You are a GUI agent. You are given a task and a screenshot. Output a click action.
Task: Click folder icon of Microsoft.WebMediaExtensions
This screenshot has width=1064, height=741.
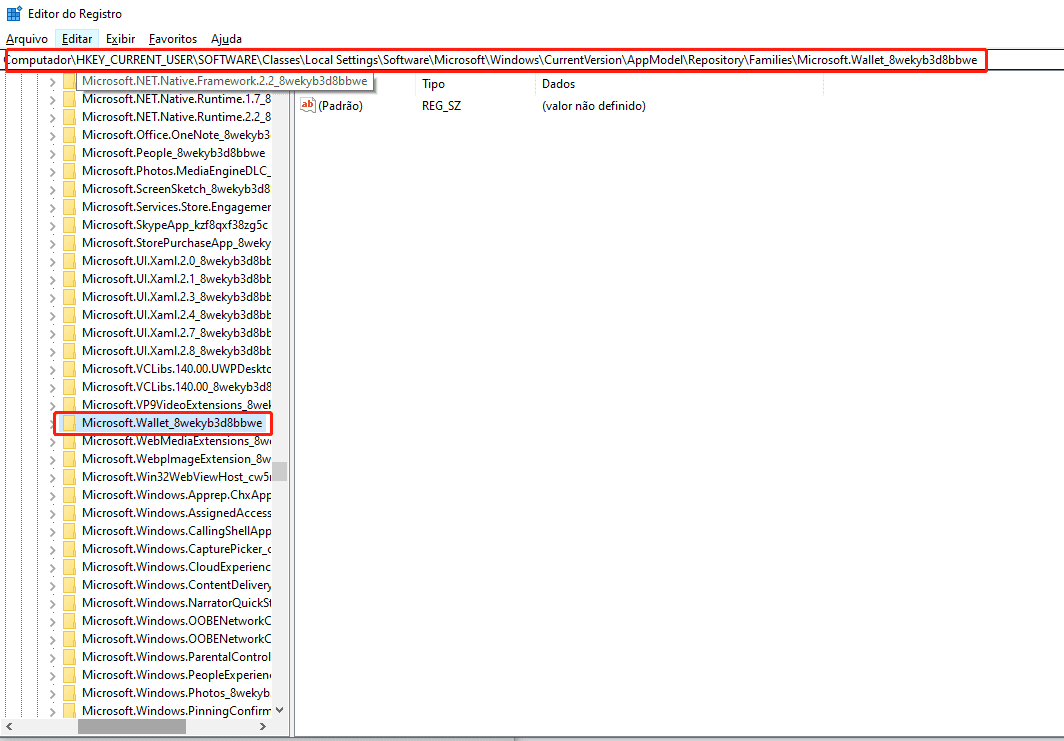(x=69, y=440)
